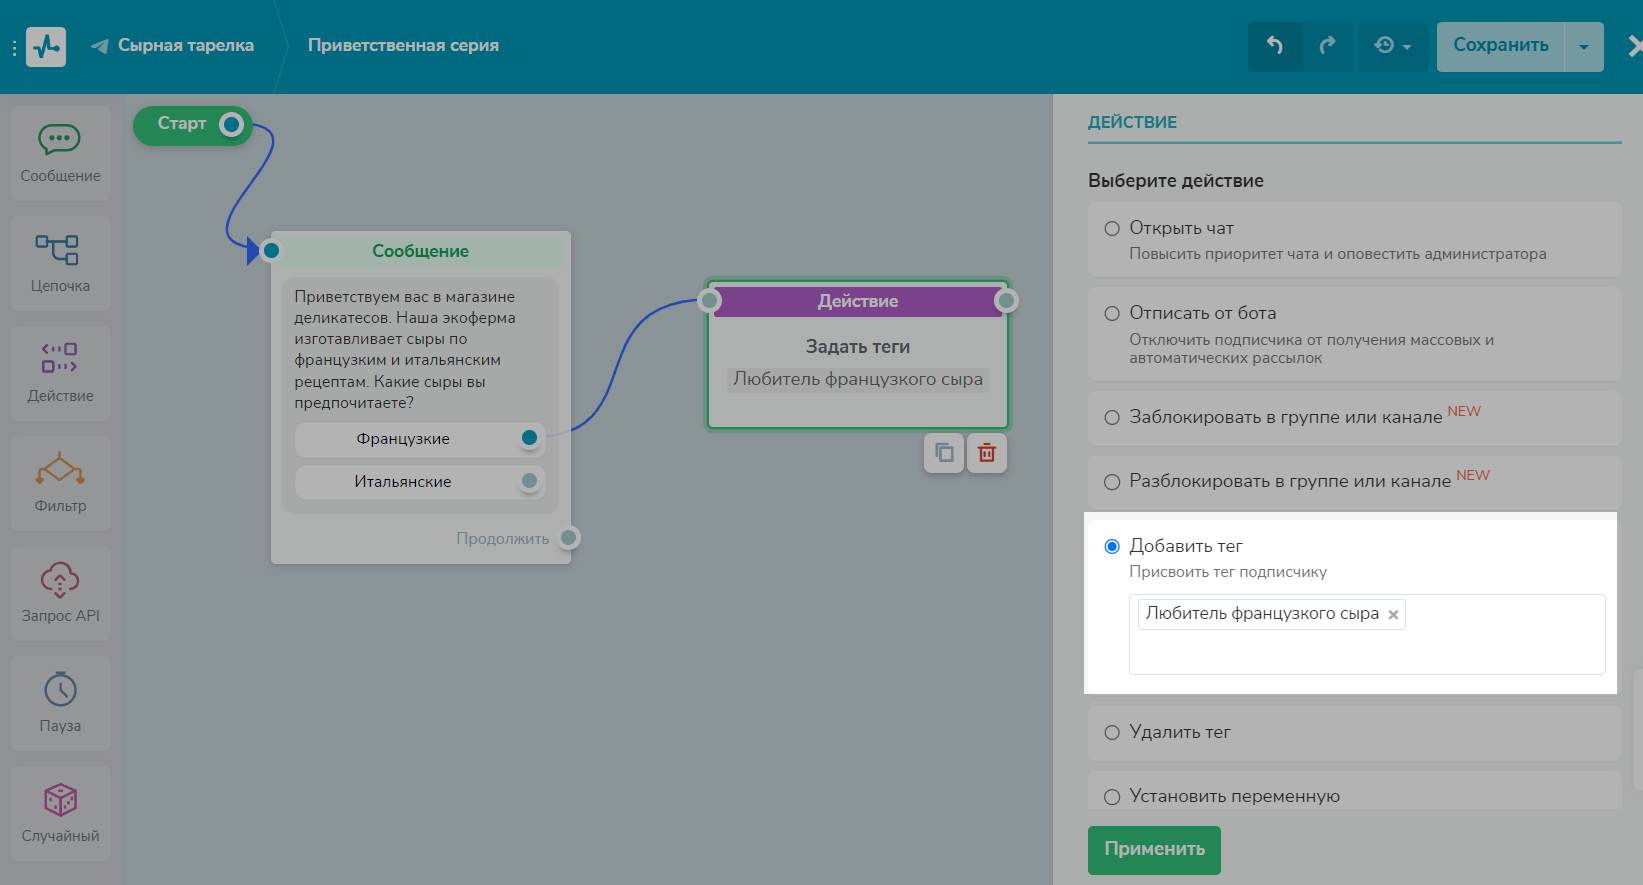Screen dimensions: 1643x885
Task: Select the Pause (Пауза) block icon
Action: pos(60,701)
